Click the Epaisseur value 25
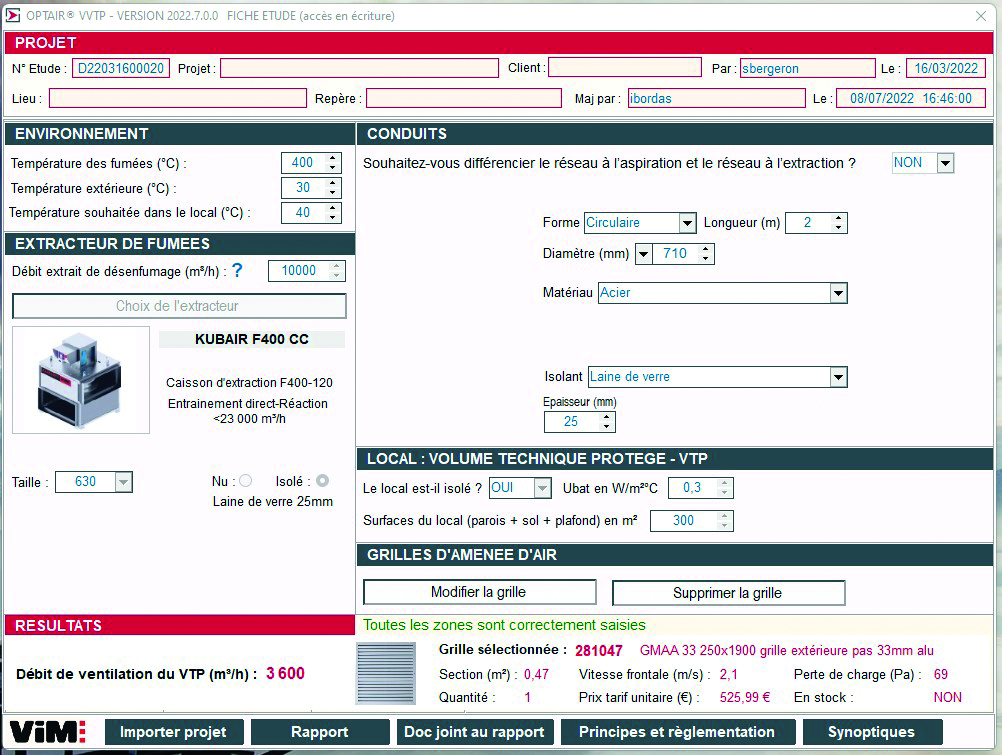The width and height of the screenshot is (1002, 755). pyautogui.click(x=571, y=422)
